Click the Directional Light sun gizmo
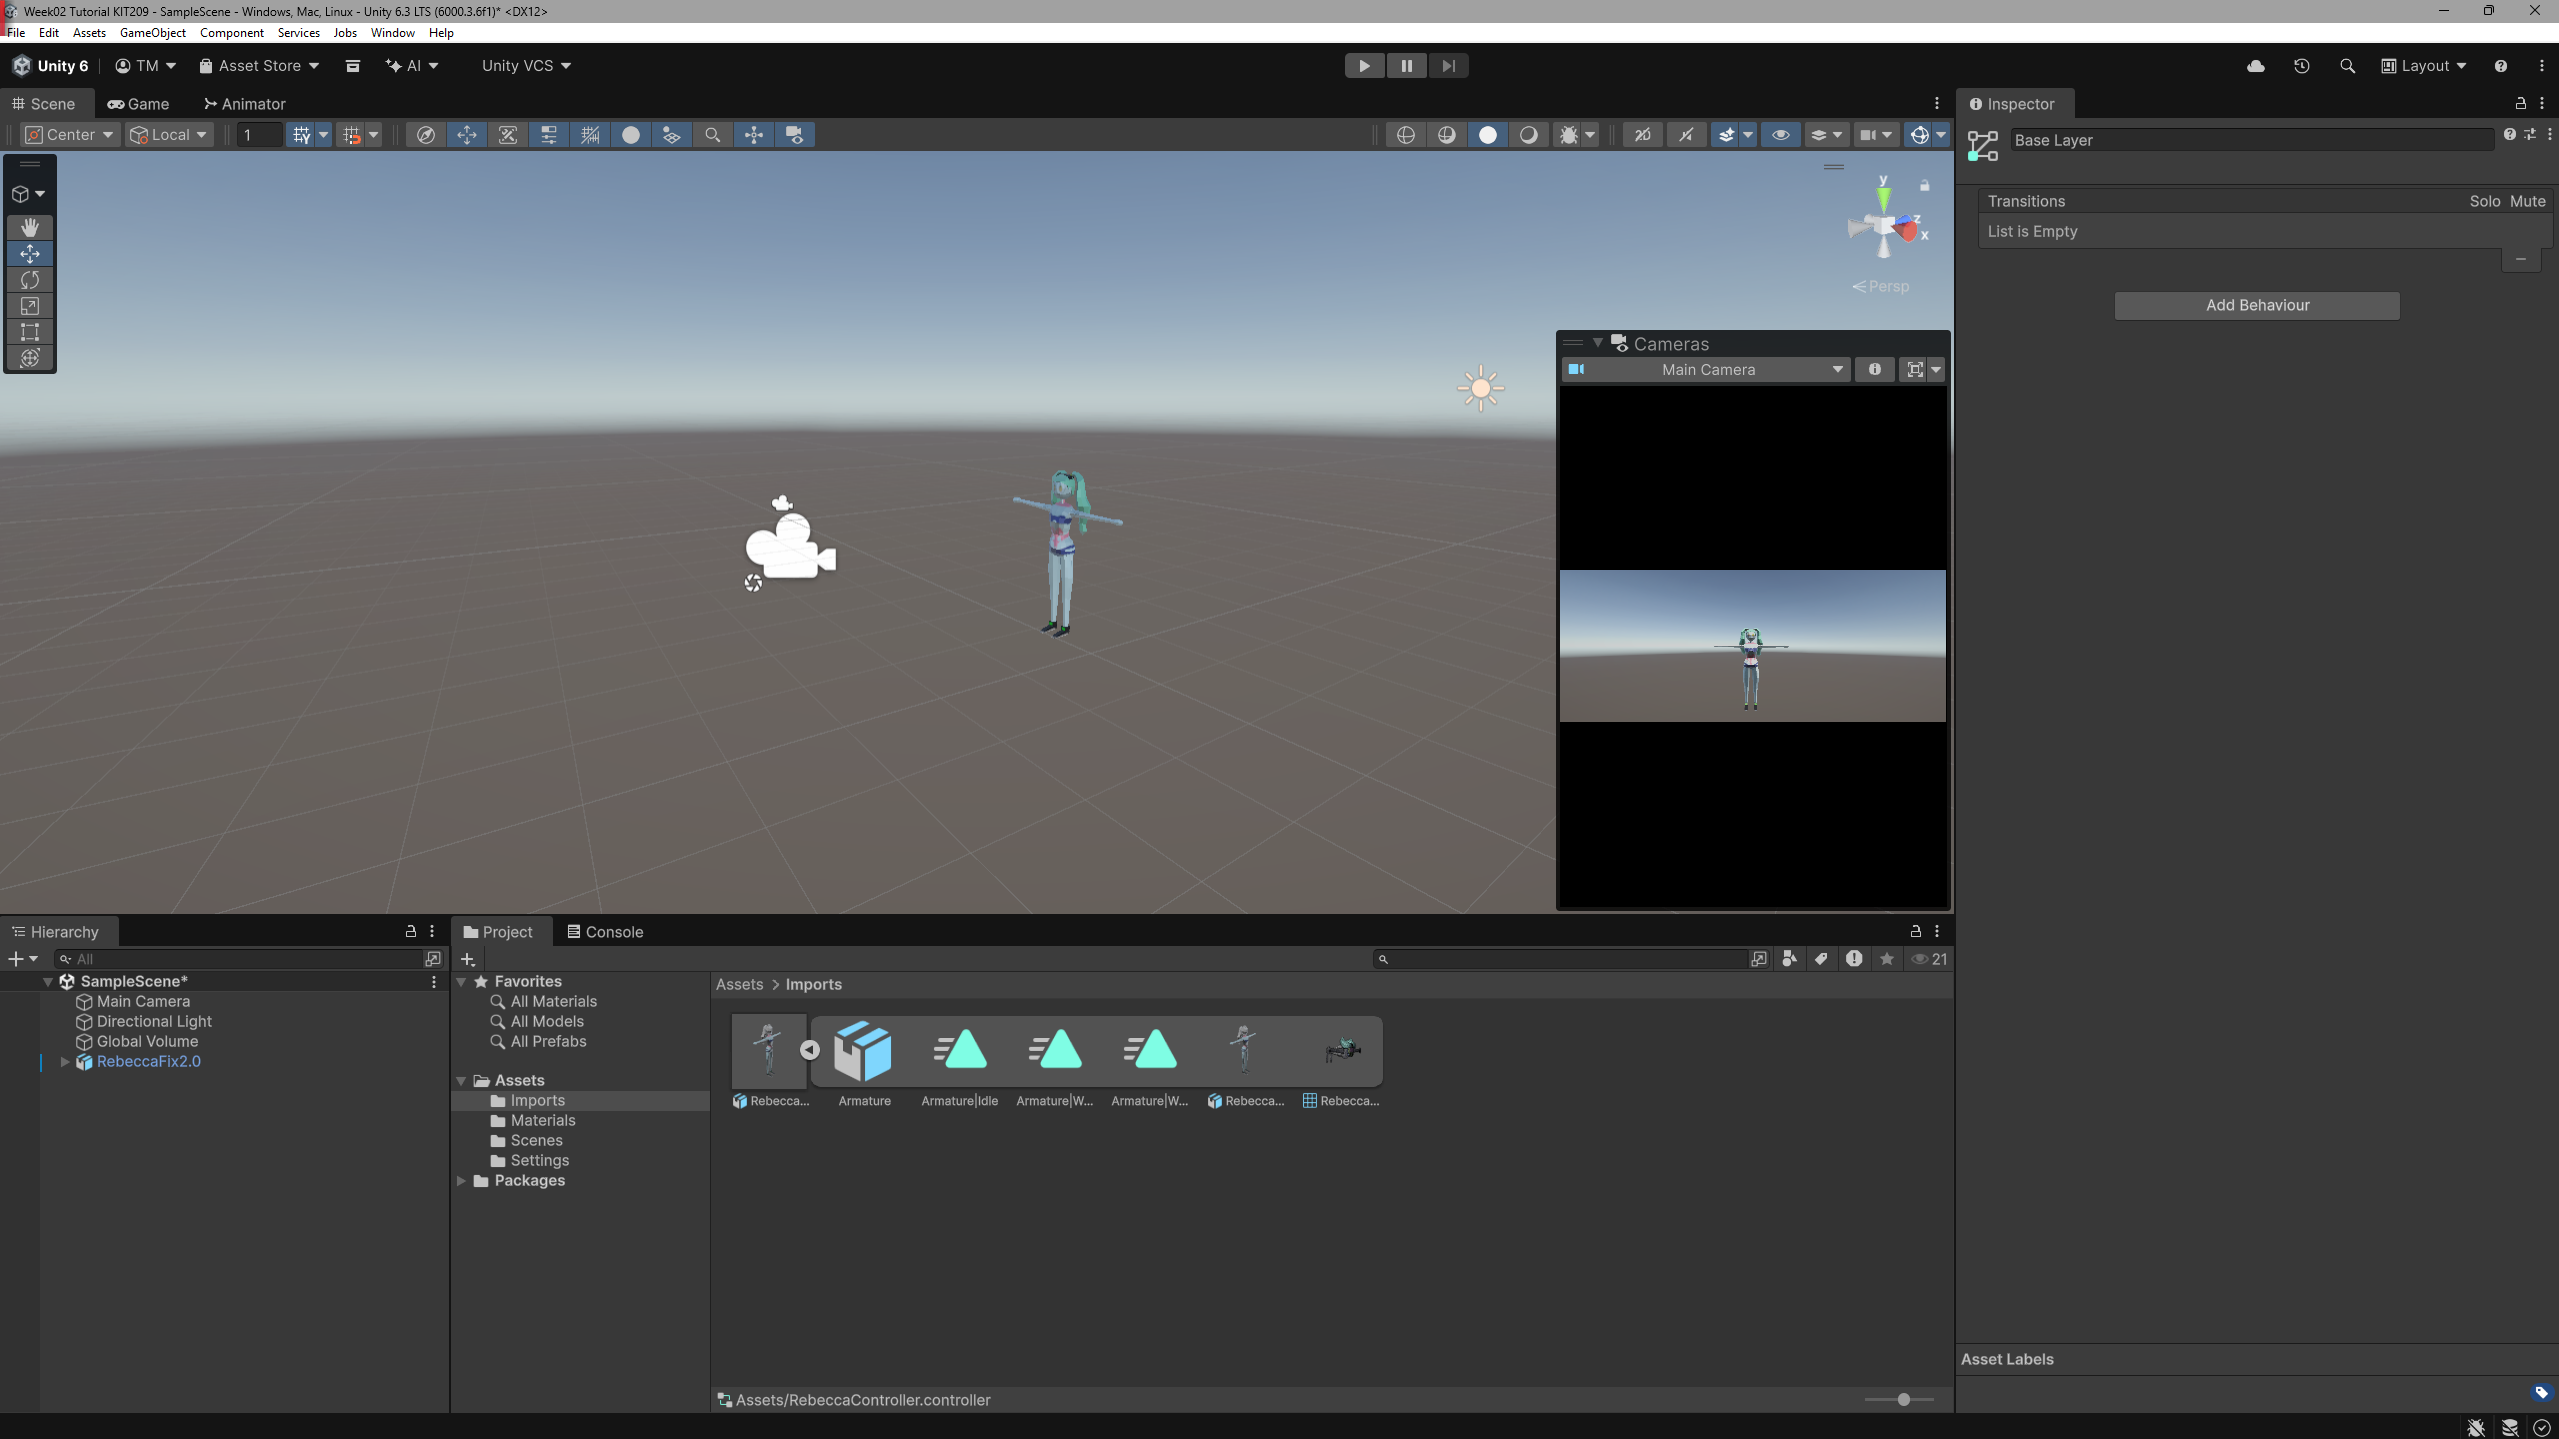The height and width of the screenshot is (1439, 2559). 1481,388
